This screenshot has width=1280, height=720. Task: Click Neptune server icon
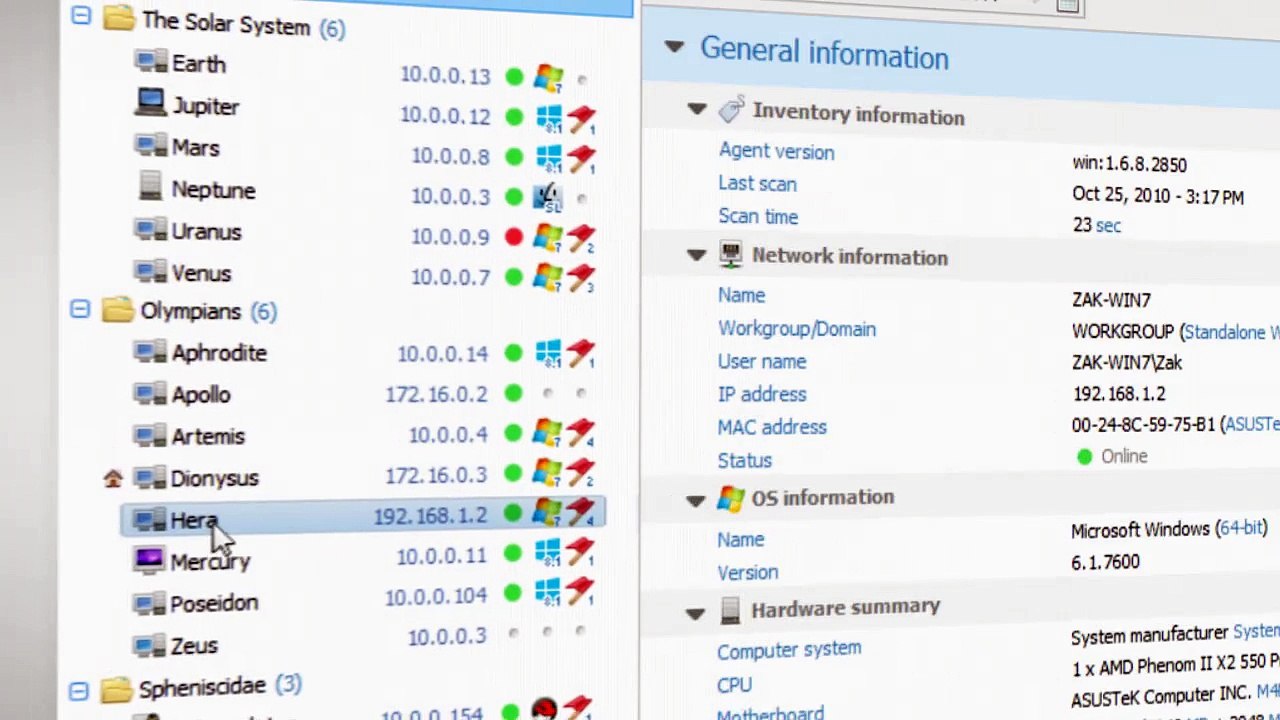(151, 186)
